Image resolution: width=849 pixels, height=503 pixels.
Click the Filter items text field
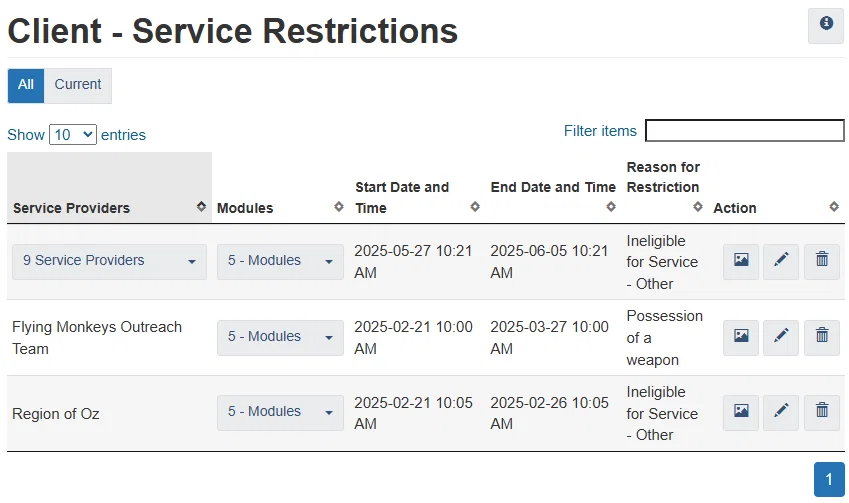pyautogui.click(x=744, y=131)
